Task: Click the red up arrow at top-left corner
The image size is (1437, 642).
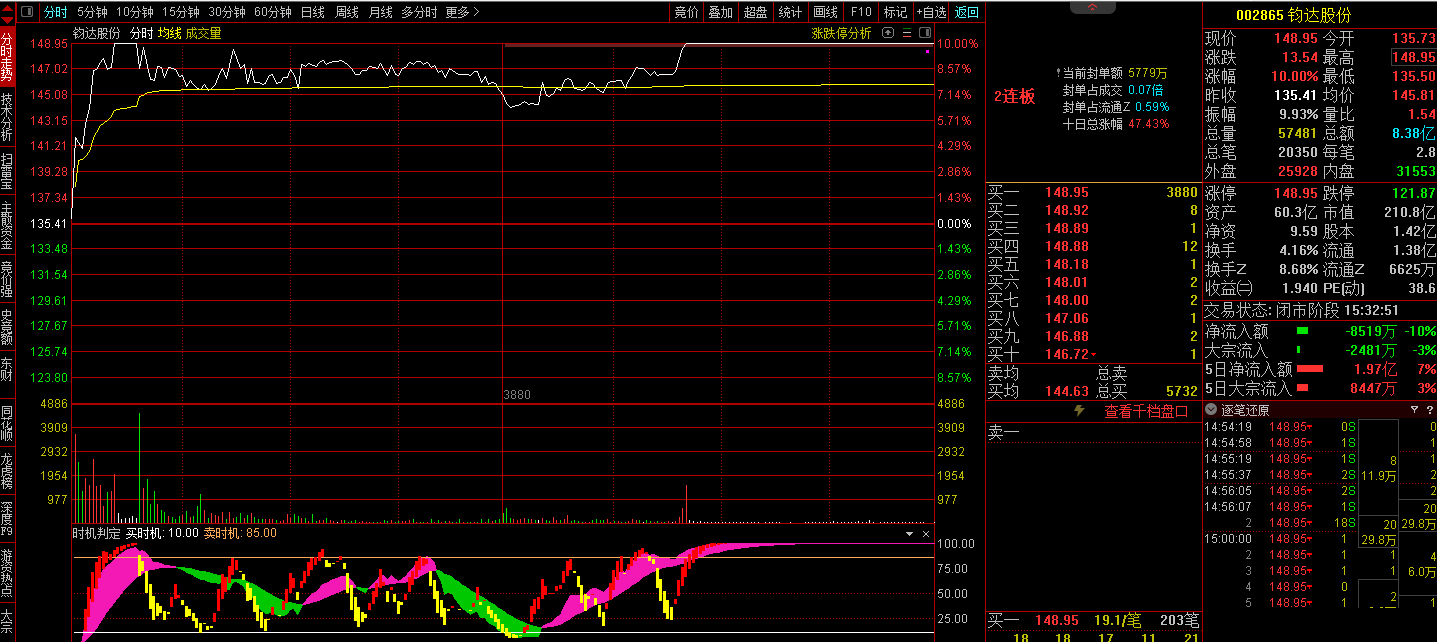Action: tap(7, 7)
